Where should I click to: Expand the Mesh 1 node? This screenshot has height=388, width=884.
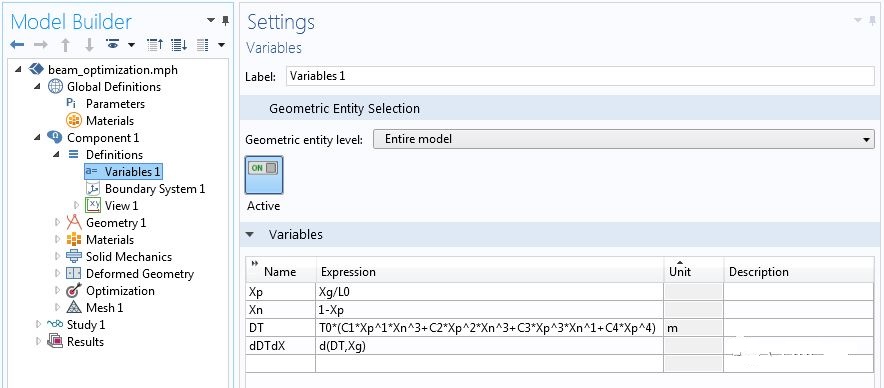[58, 307]
